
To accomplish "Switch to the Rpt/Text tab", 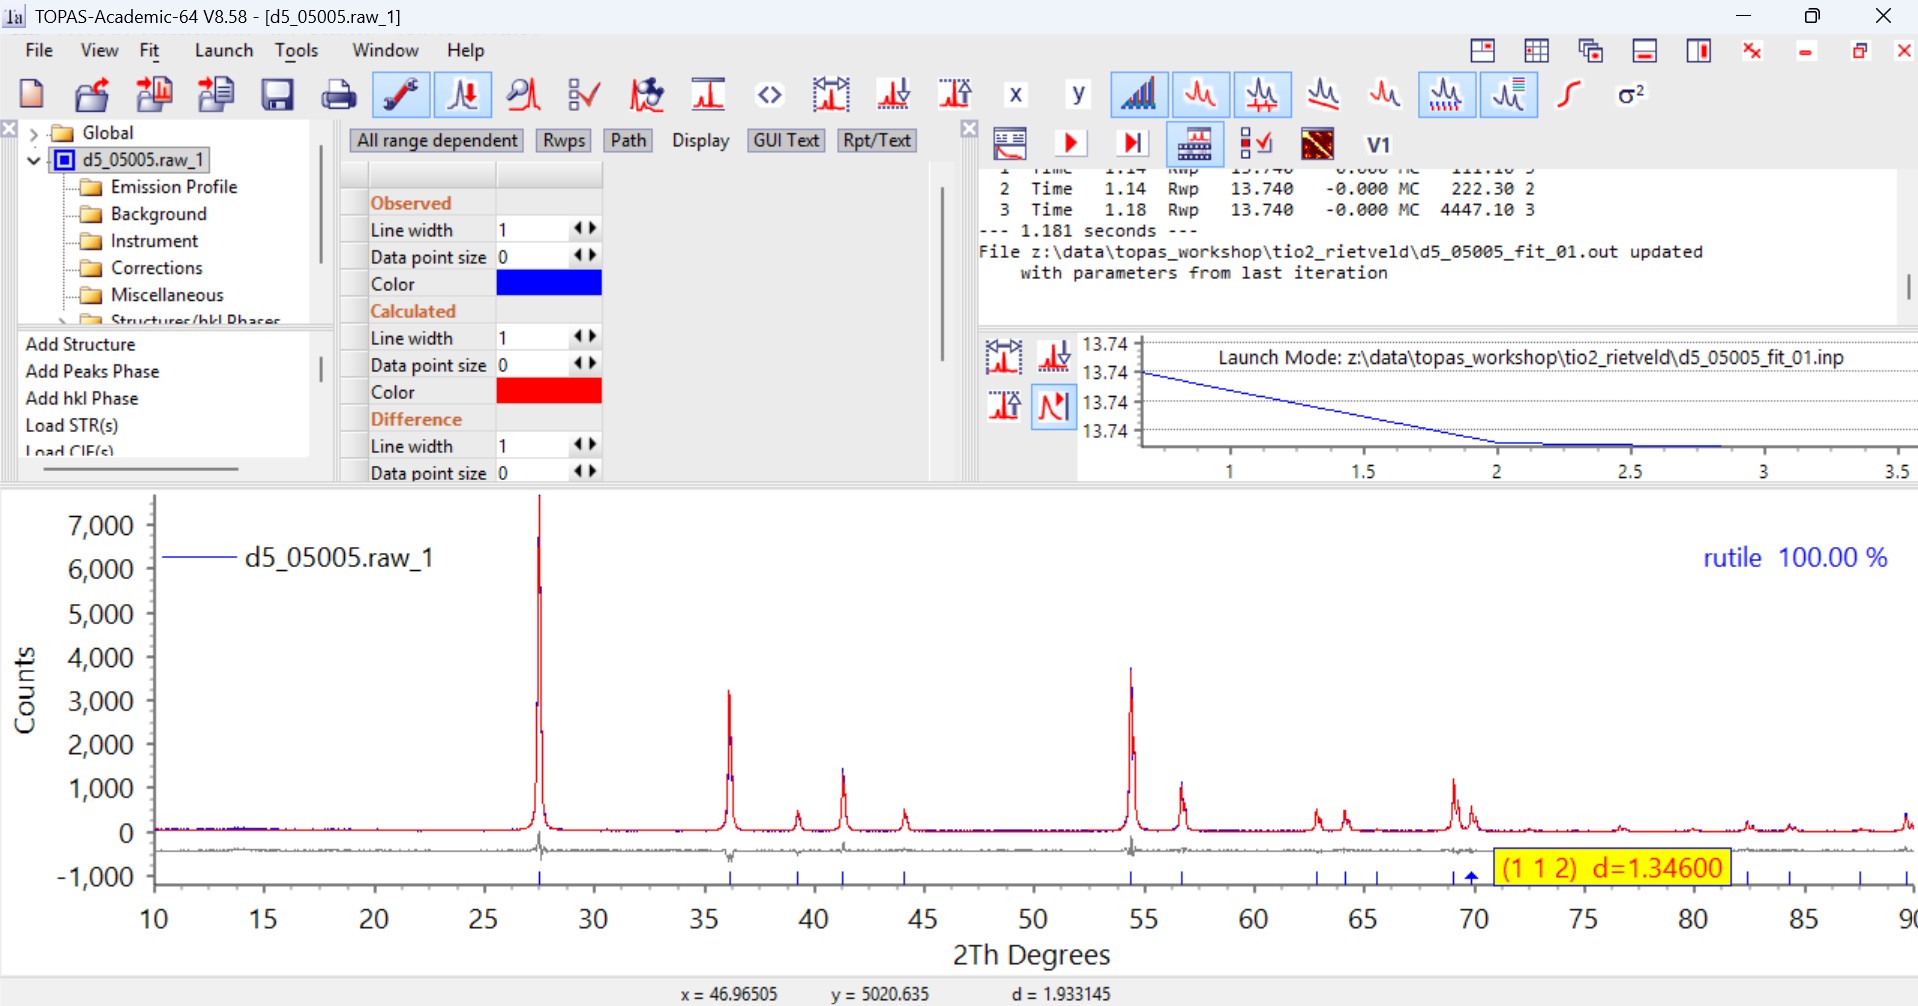I will point(876,140).
